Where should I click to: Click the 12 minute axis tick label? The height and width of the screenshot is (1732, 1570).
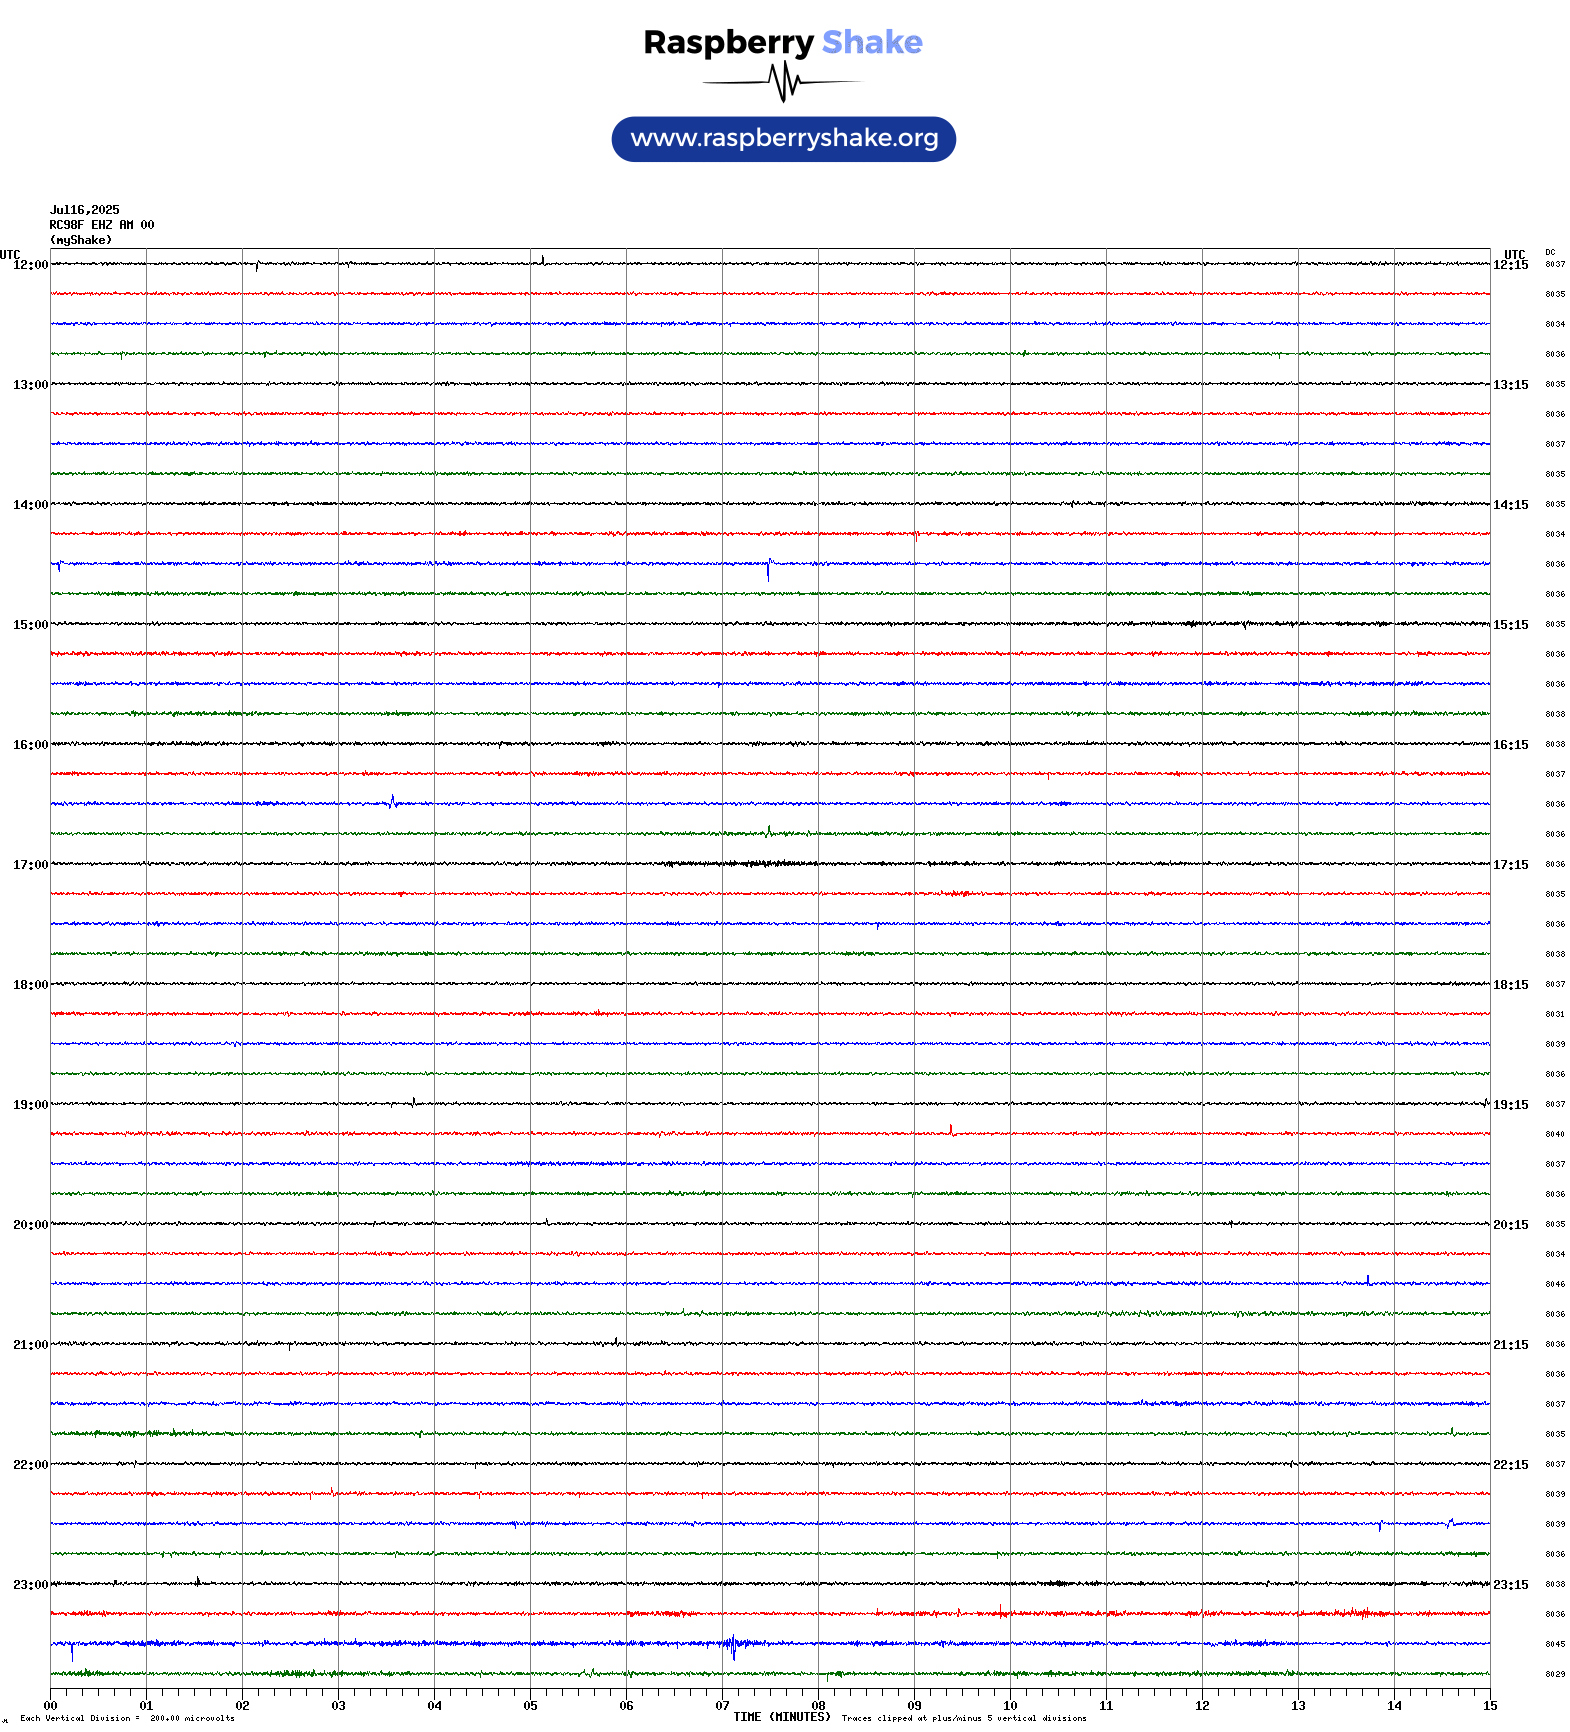click(1203, 1706)
